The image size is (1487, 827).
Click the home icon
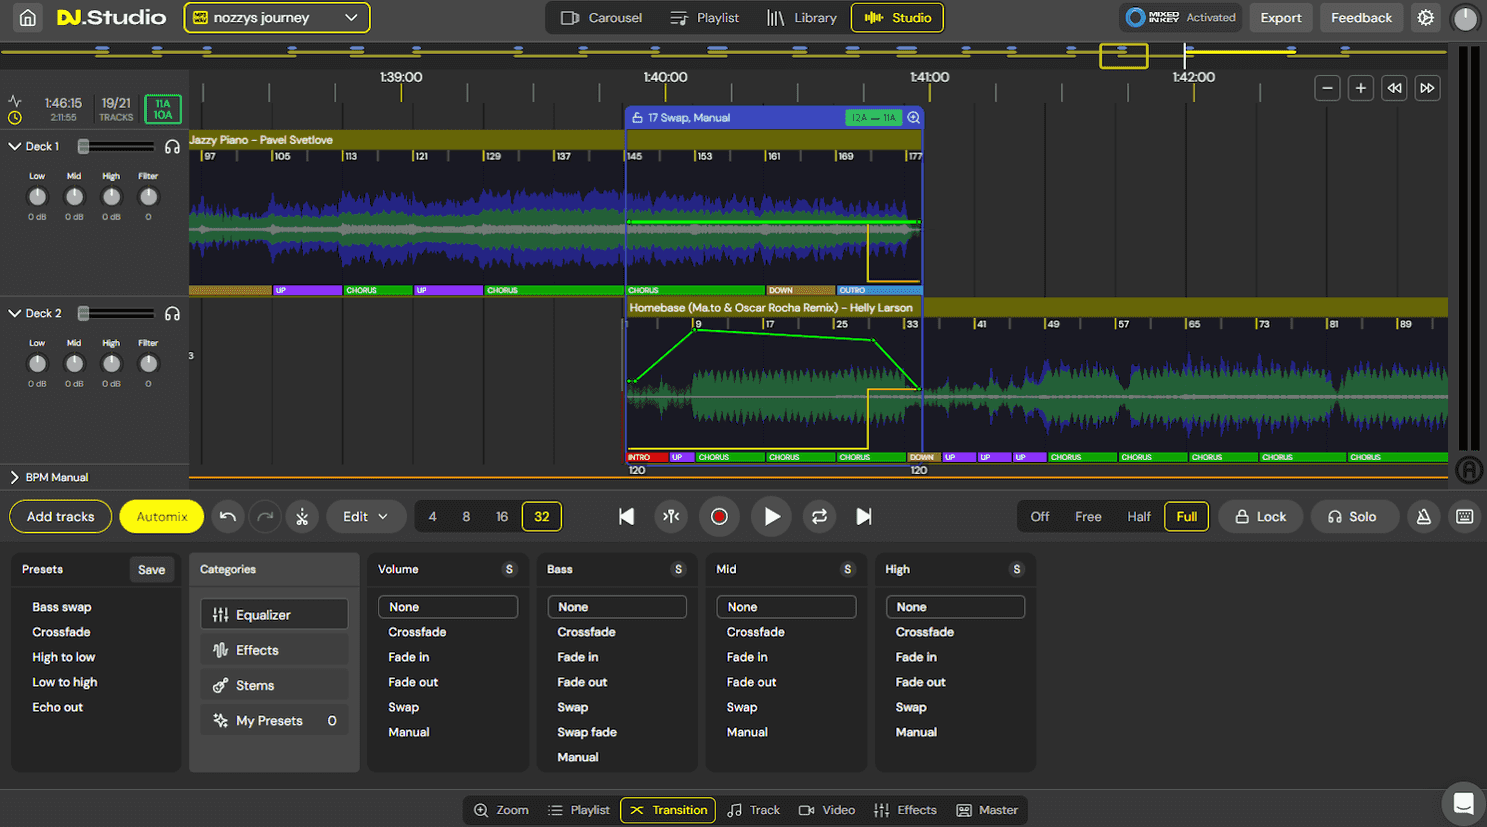tap(28, 18)
